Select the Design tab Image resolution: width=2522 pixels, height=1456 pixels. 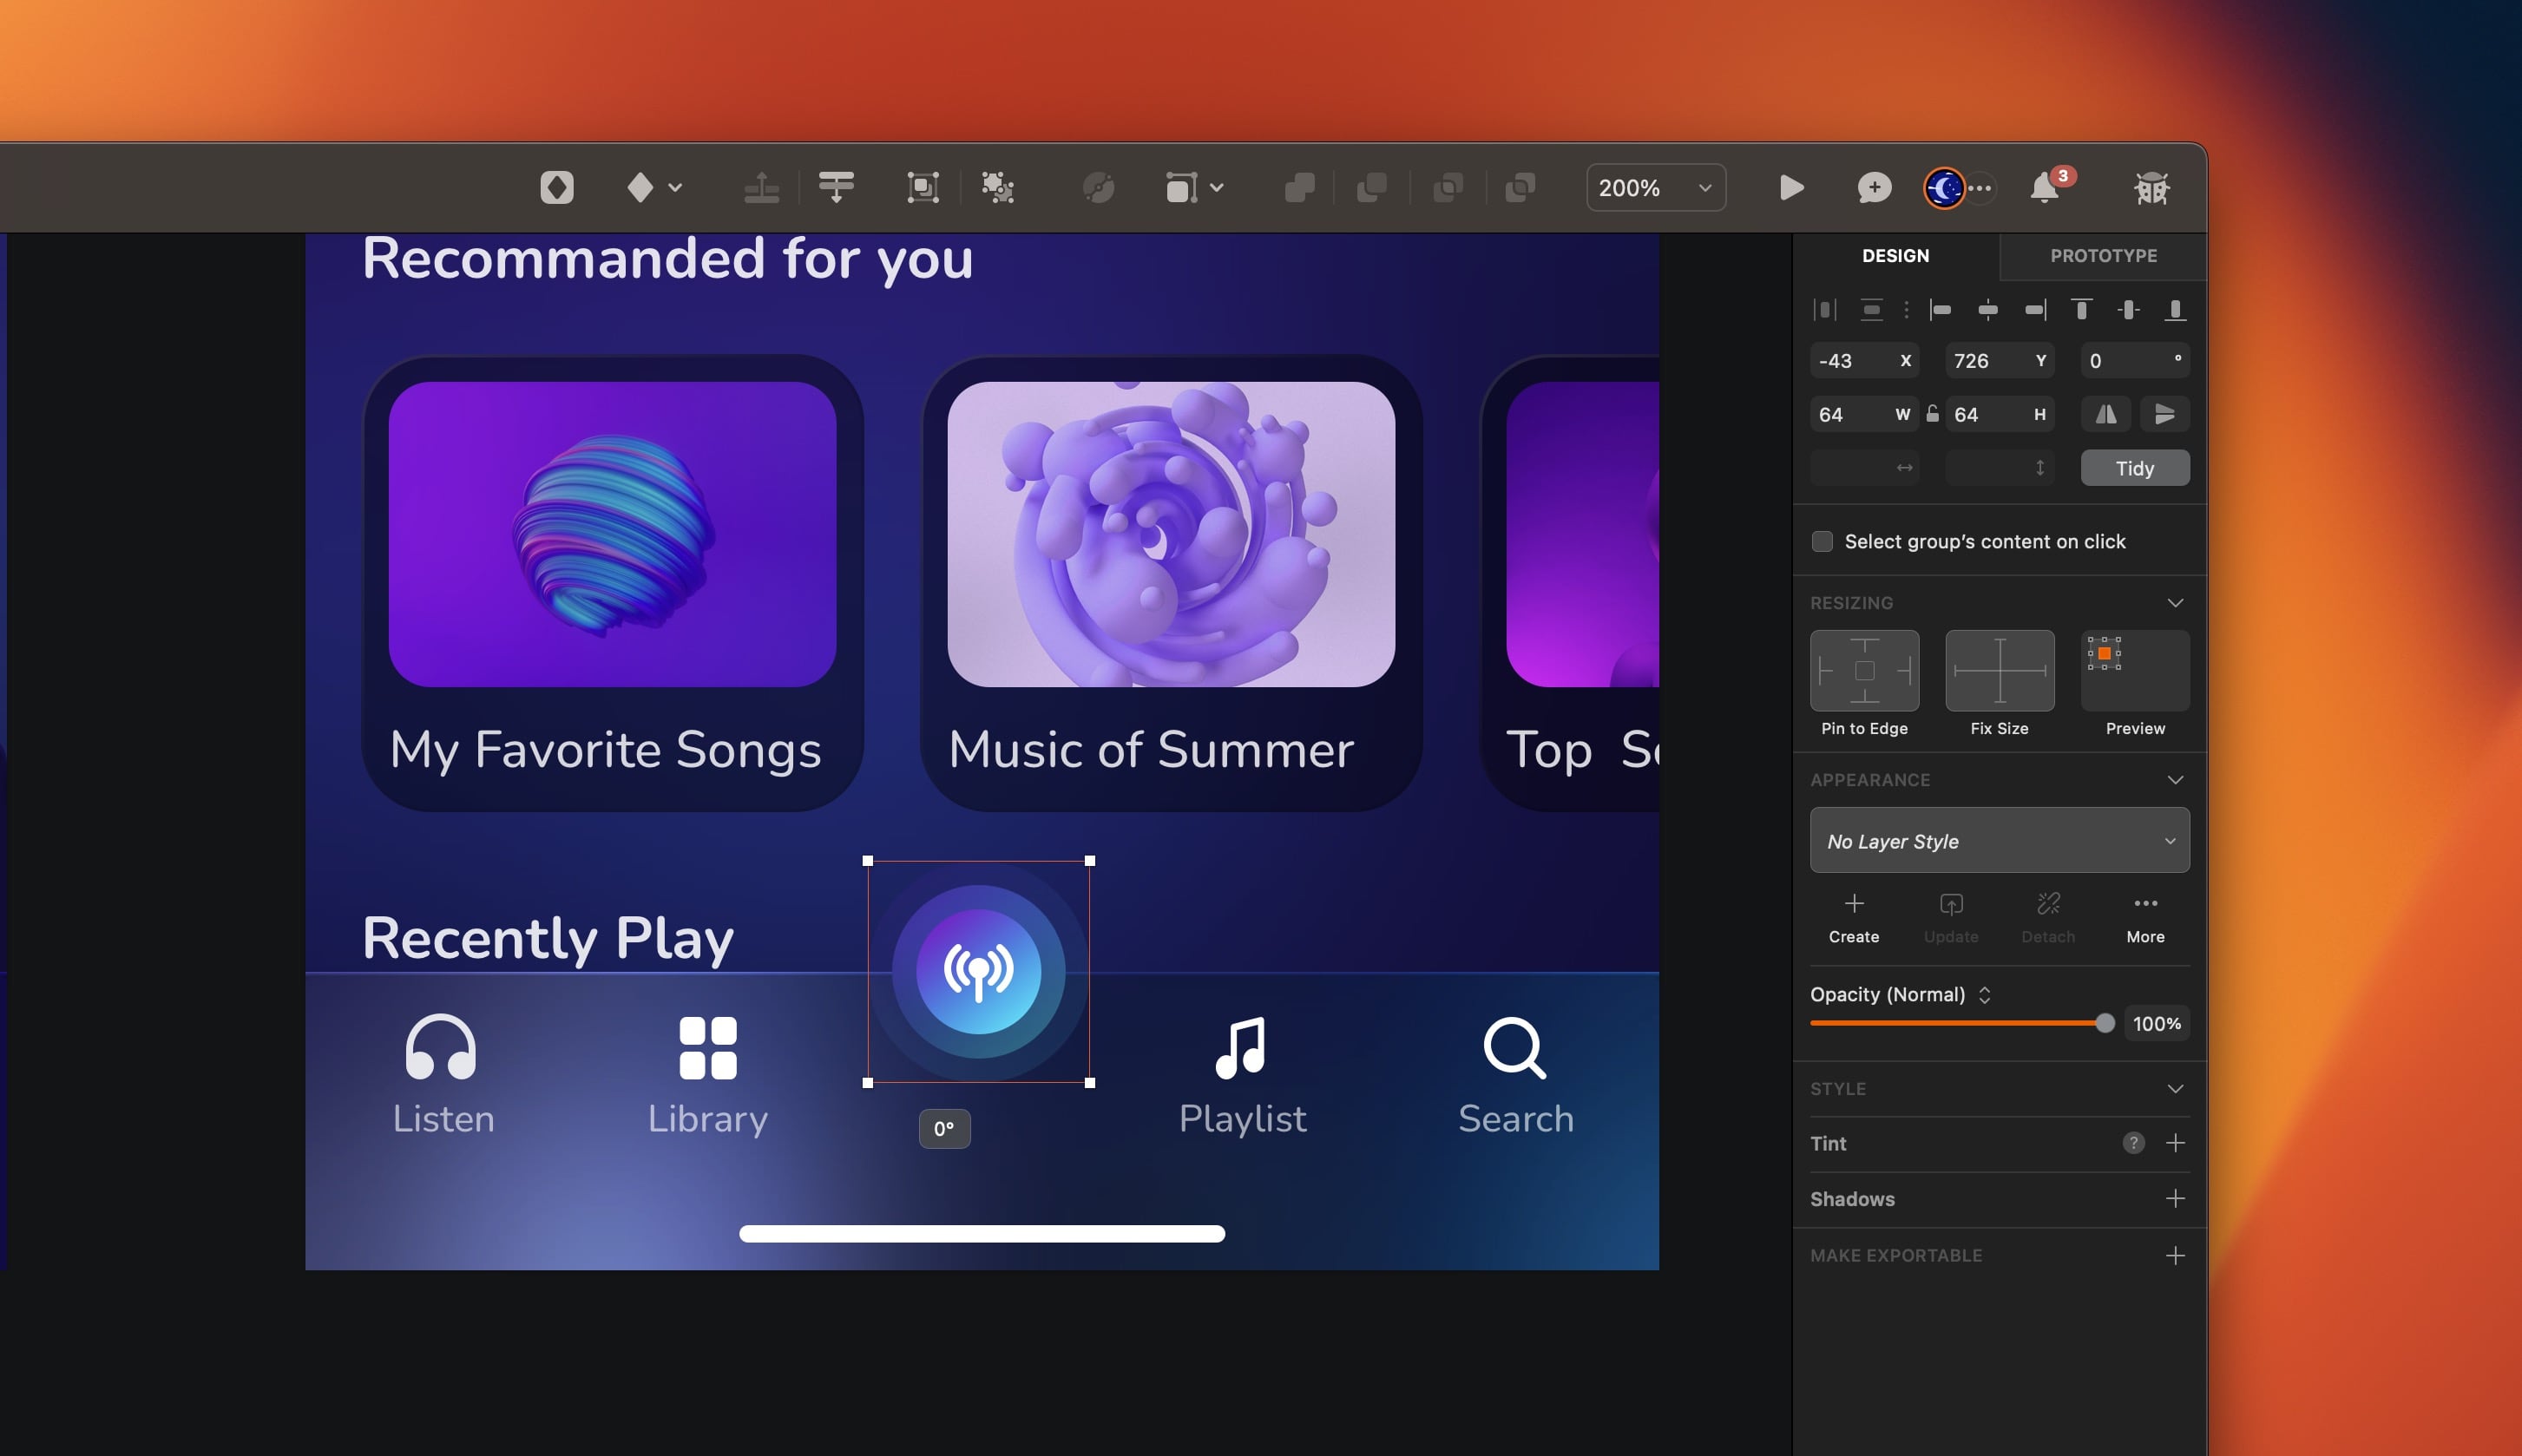pyautogui.click(x=1895, y=255)
